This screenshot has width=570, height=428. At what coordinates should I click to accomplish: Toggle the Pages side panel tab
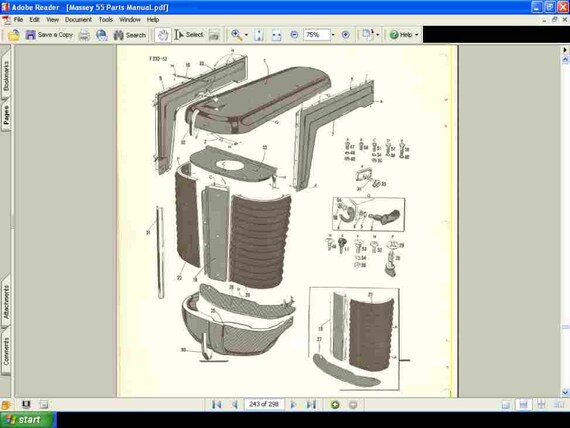click(x=6, y=115)
